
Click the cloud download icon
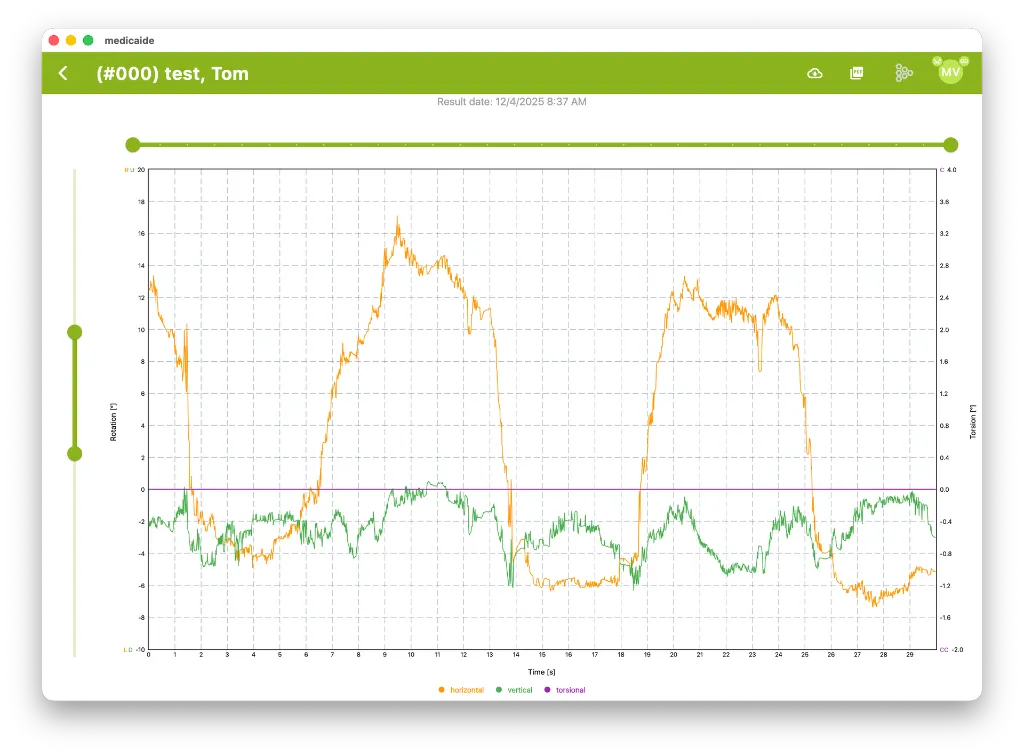coord(815,73)
